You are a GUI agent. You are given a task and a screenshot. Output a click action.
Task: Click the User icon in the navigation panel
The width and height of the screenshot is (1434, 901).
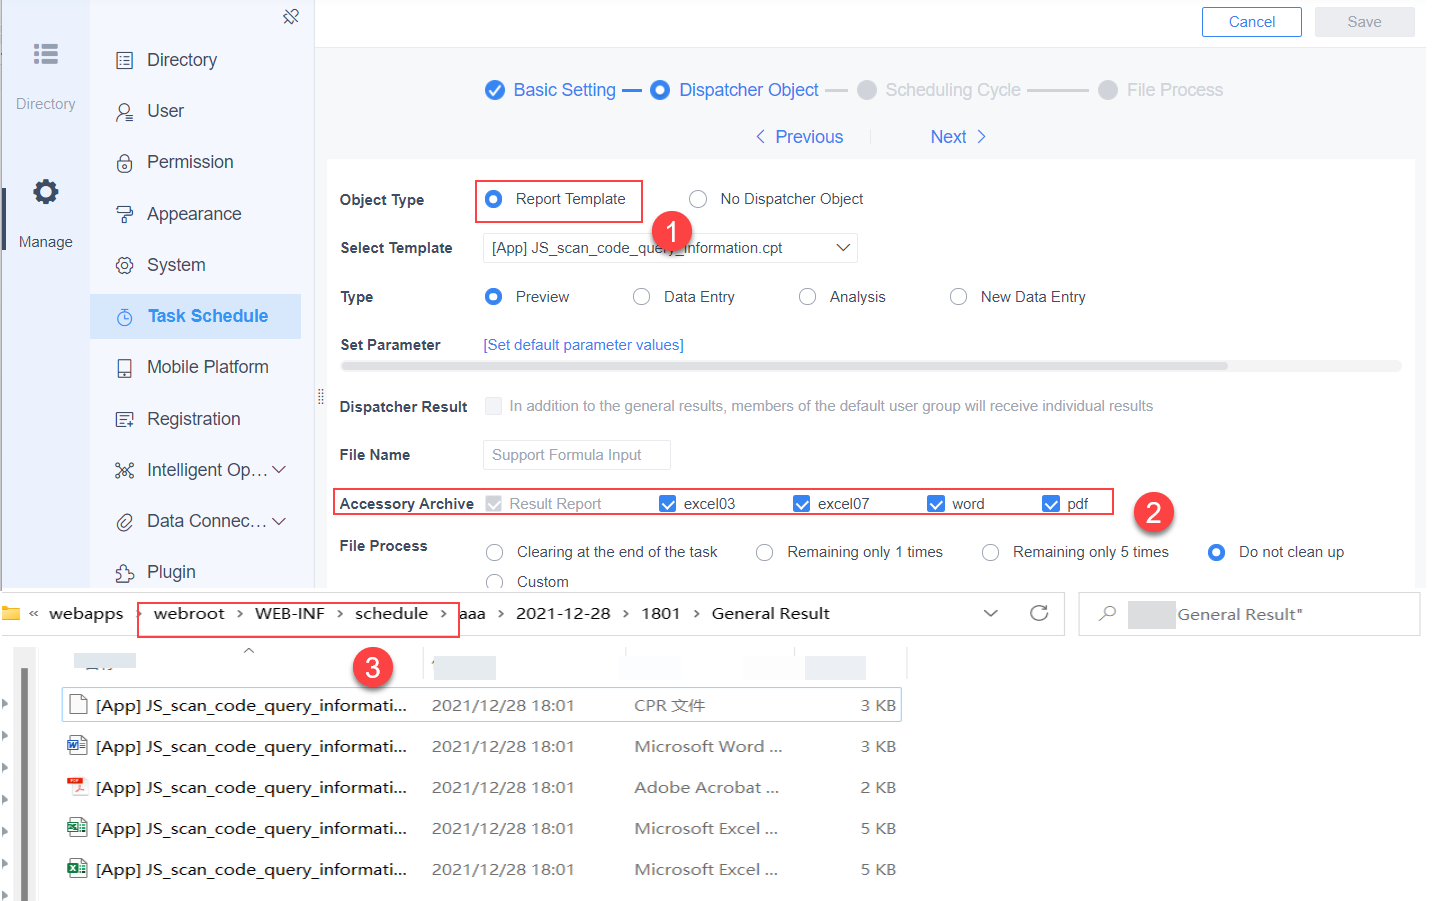click(x=124, y=110)
